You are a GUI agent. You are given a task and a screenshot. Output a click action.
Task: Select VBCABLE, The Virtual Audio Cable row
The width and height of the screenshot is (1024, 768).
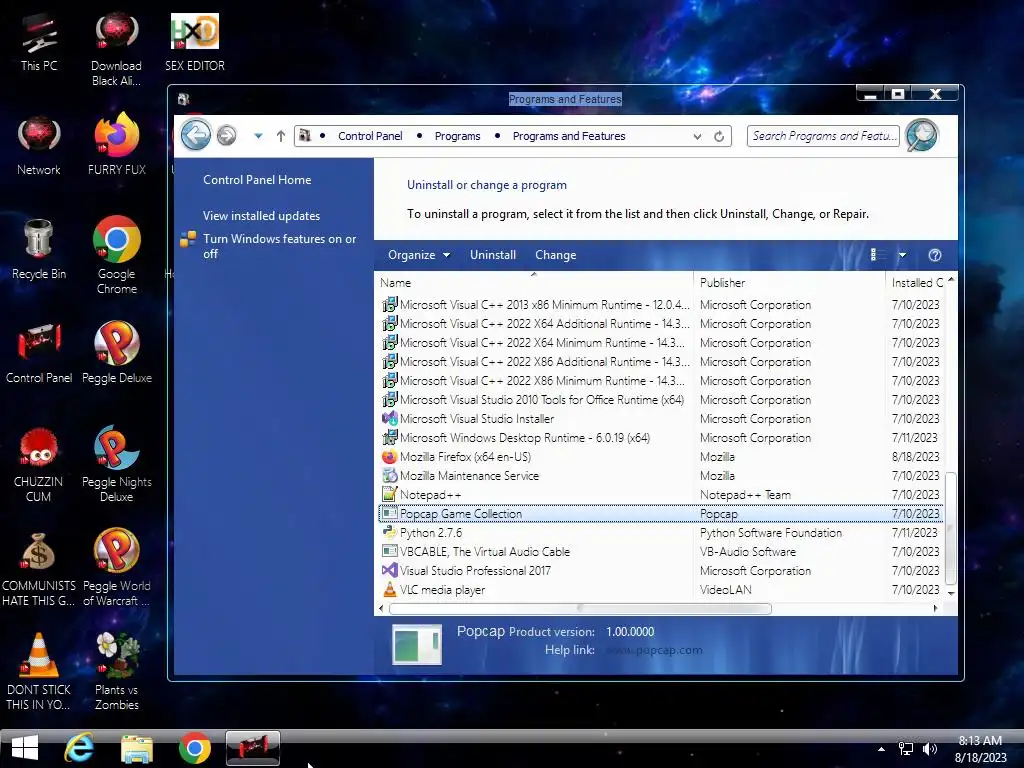[x=661, y=551]
